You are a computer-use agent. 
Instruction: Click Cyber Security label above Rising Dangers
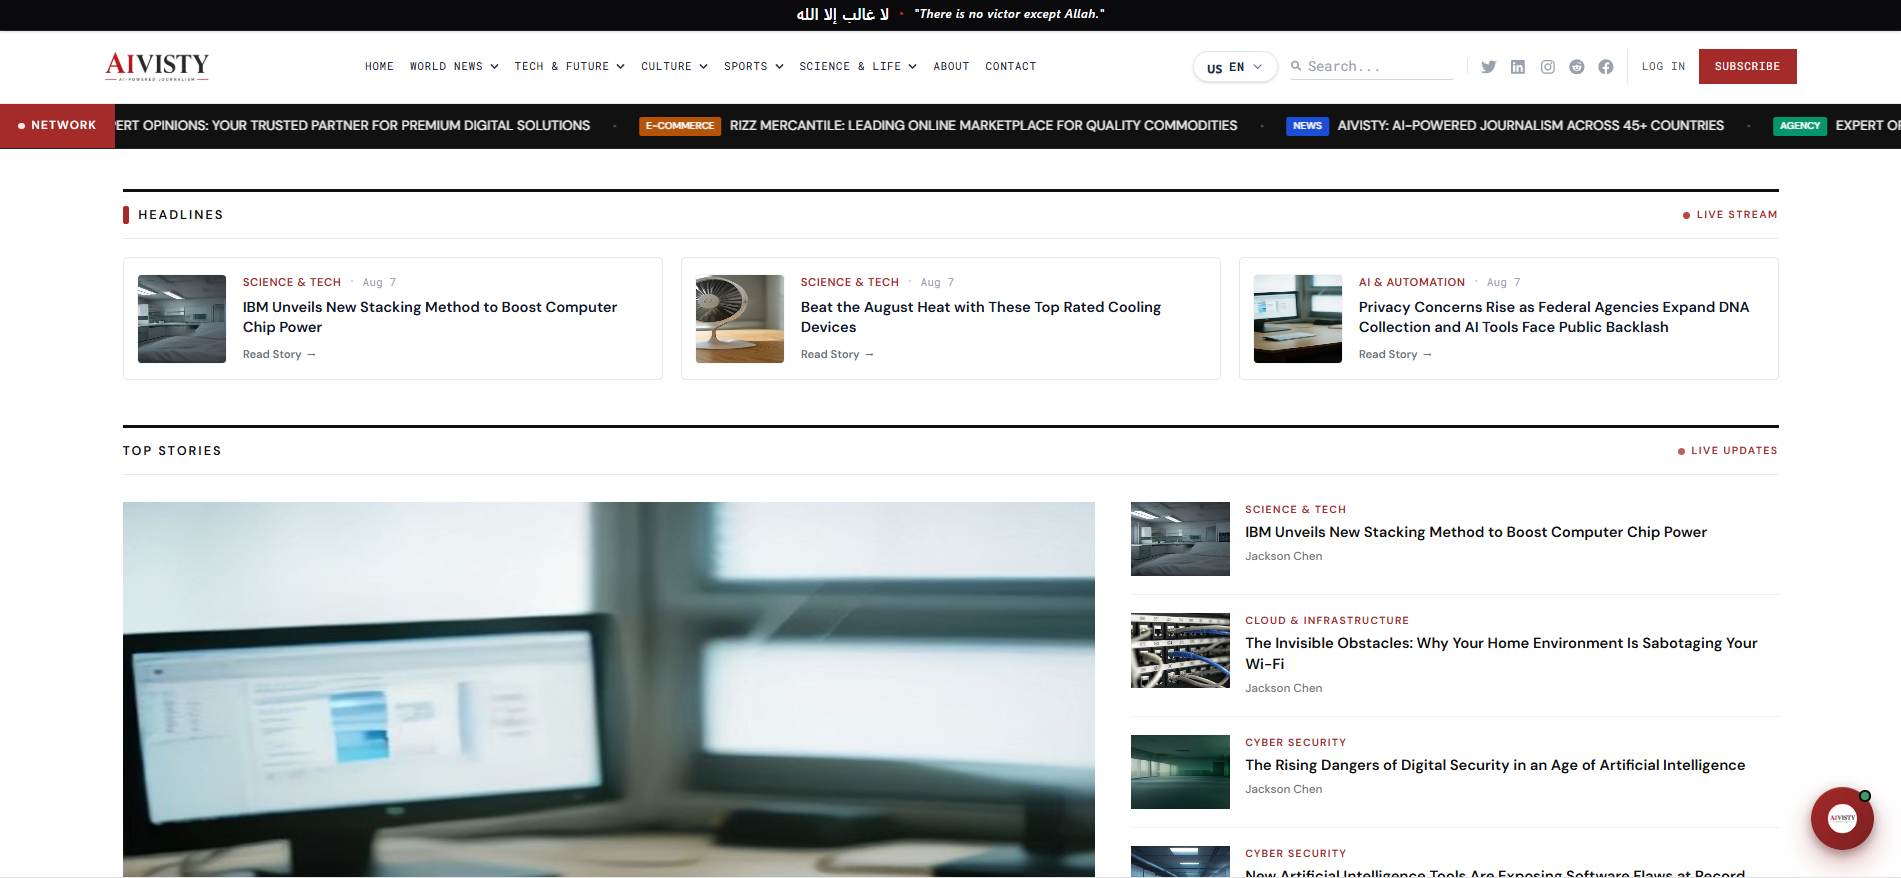point(1296,743)
